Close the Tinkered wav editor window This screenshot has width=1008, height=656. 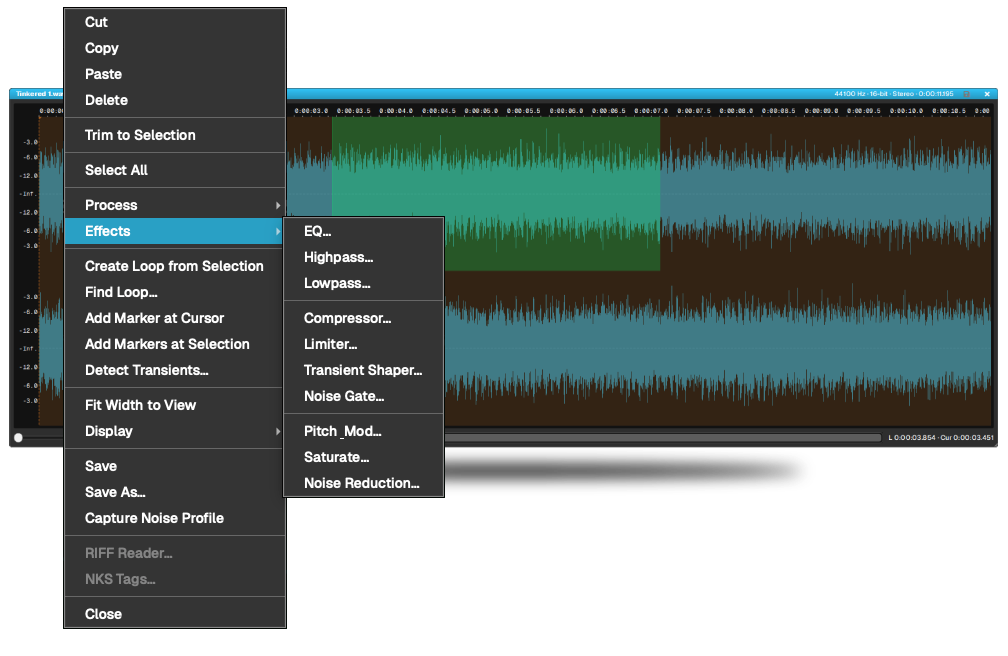987,94
